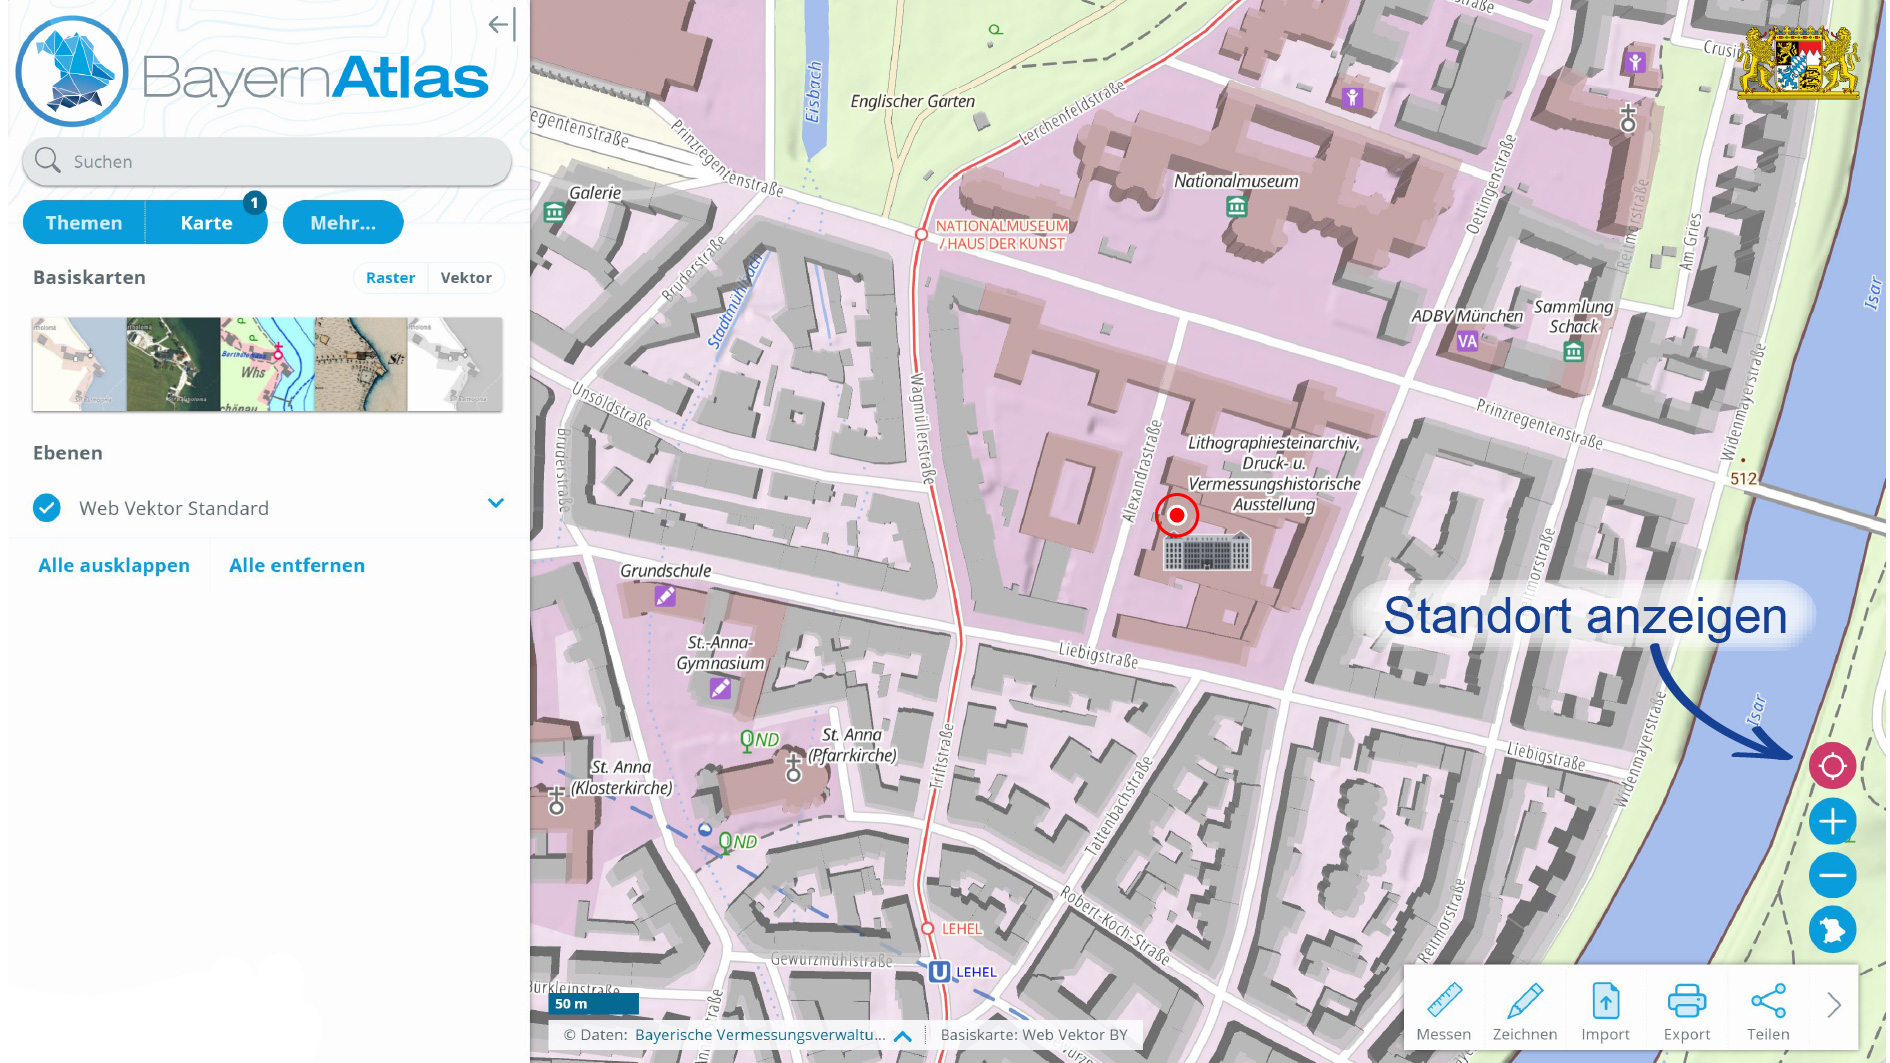
Task: Expand the data attribution chevron
Action: click(x=903, y=1036)
